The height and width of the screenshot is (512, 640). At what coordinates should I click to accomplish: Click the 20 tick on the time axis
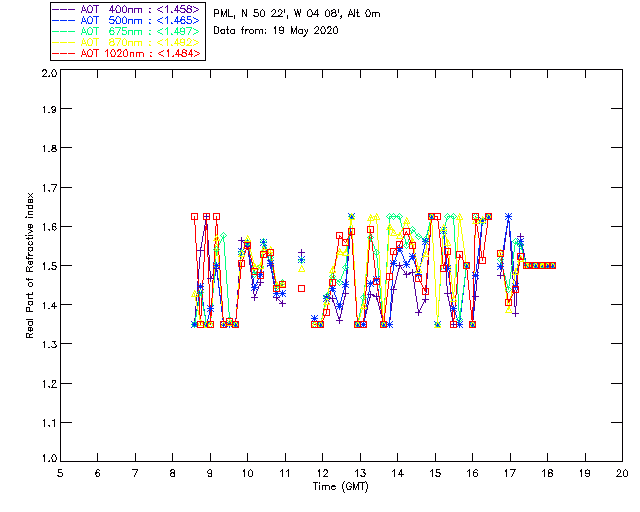[x=622, y=472]
